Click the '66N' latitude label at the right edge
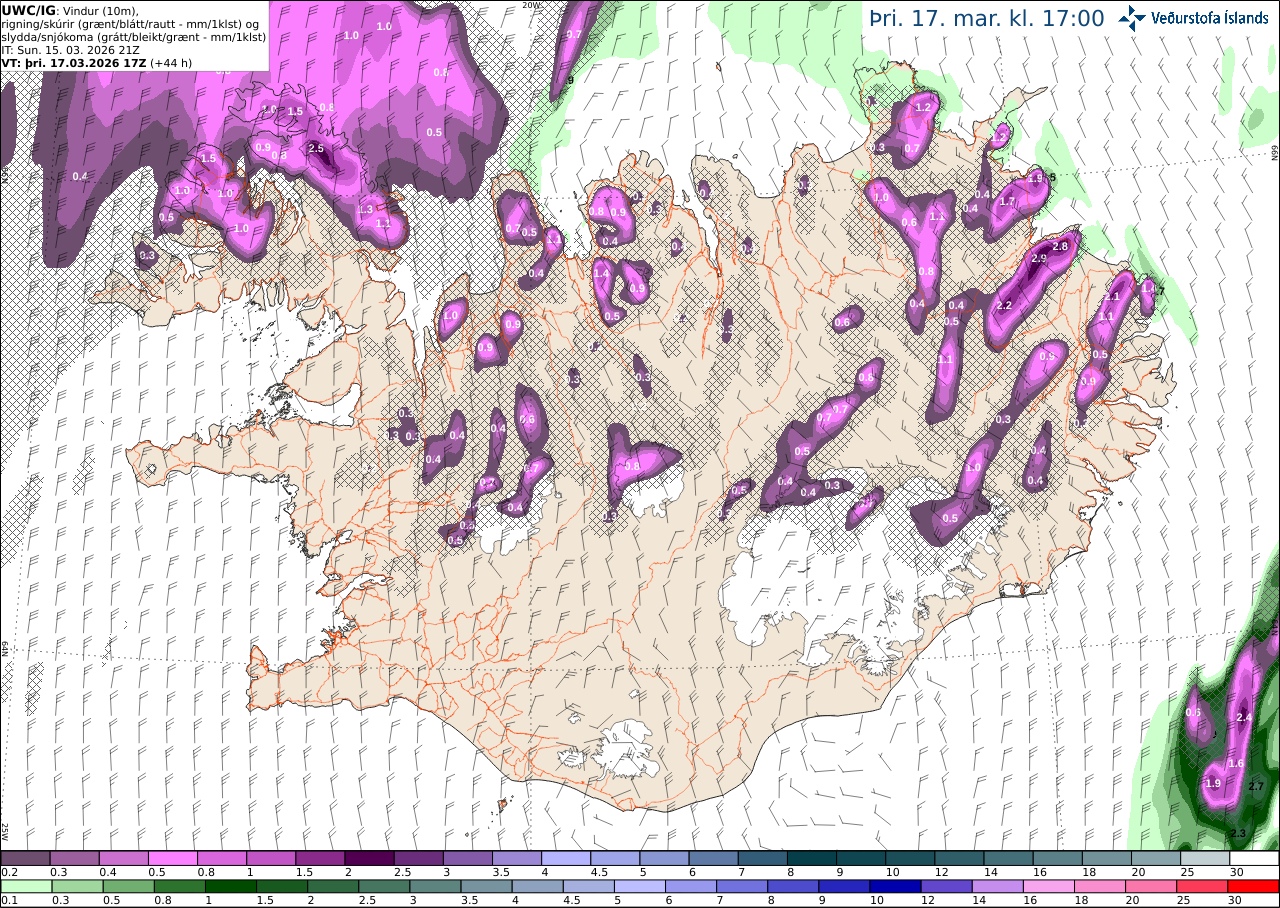This screenshot has width=1280, height=908. (x=1275, y=152)
